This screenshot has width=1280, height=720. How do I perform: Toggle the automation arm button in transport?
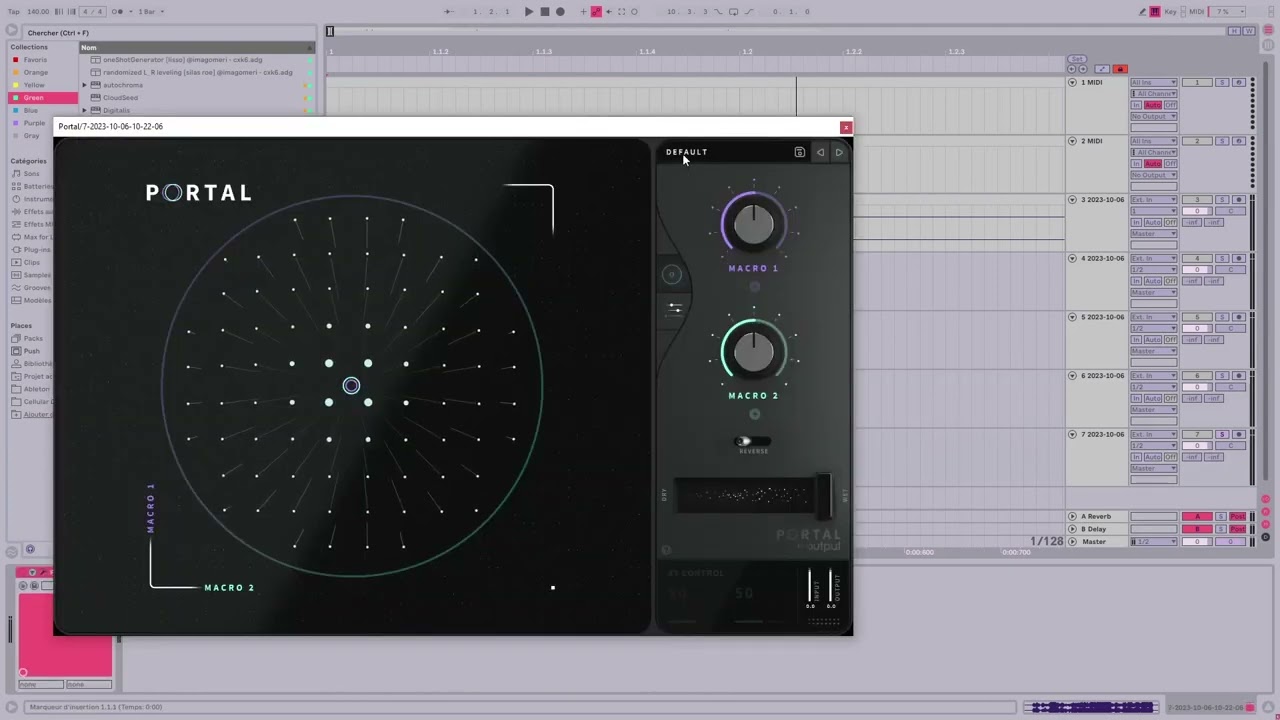(596, 12)
